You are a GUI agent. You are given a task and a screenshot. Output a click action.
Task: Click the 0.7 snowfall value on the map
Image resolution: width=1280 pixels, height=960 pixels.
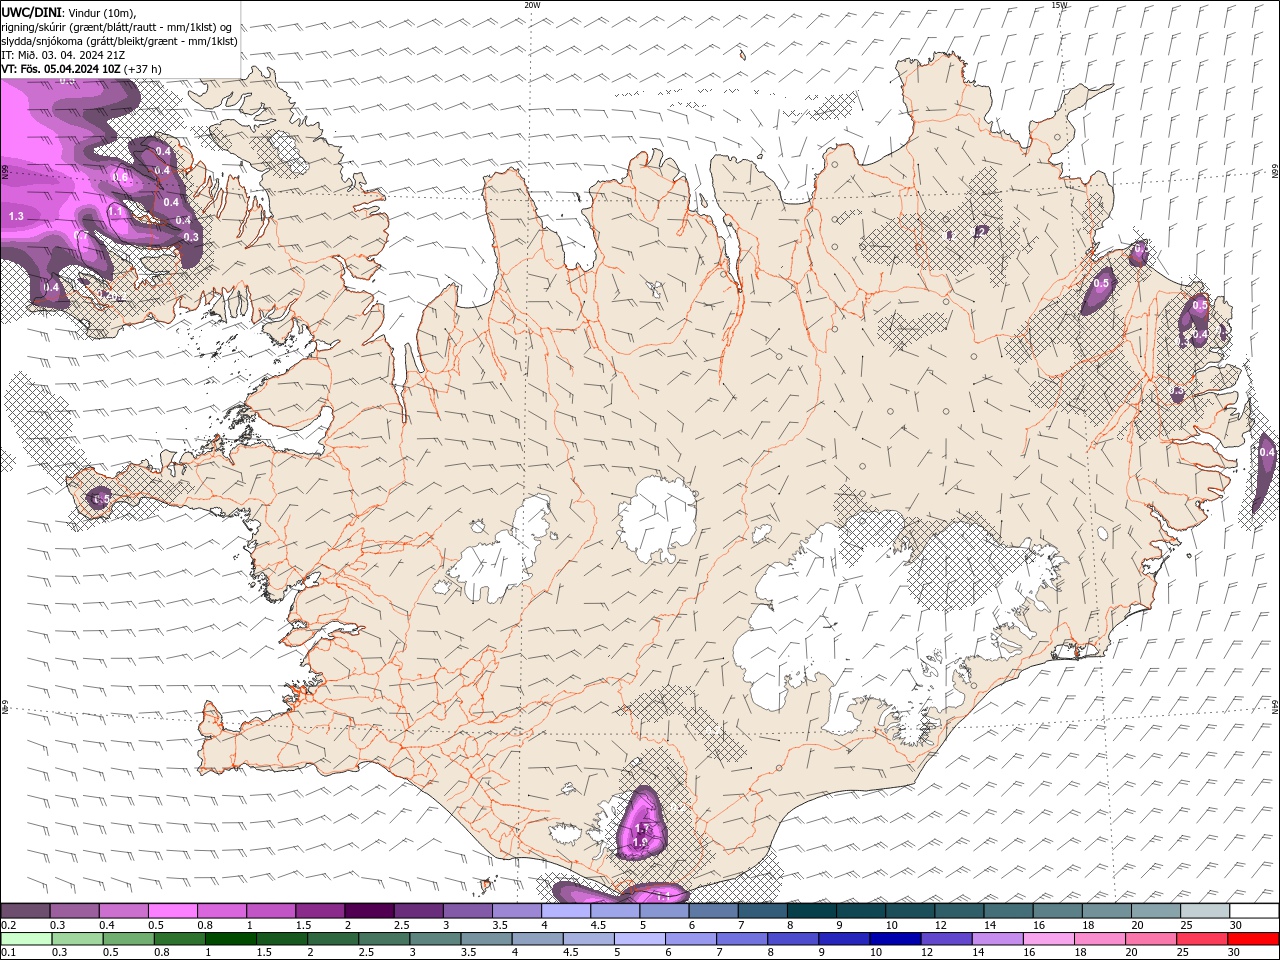[81, 236]
